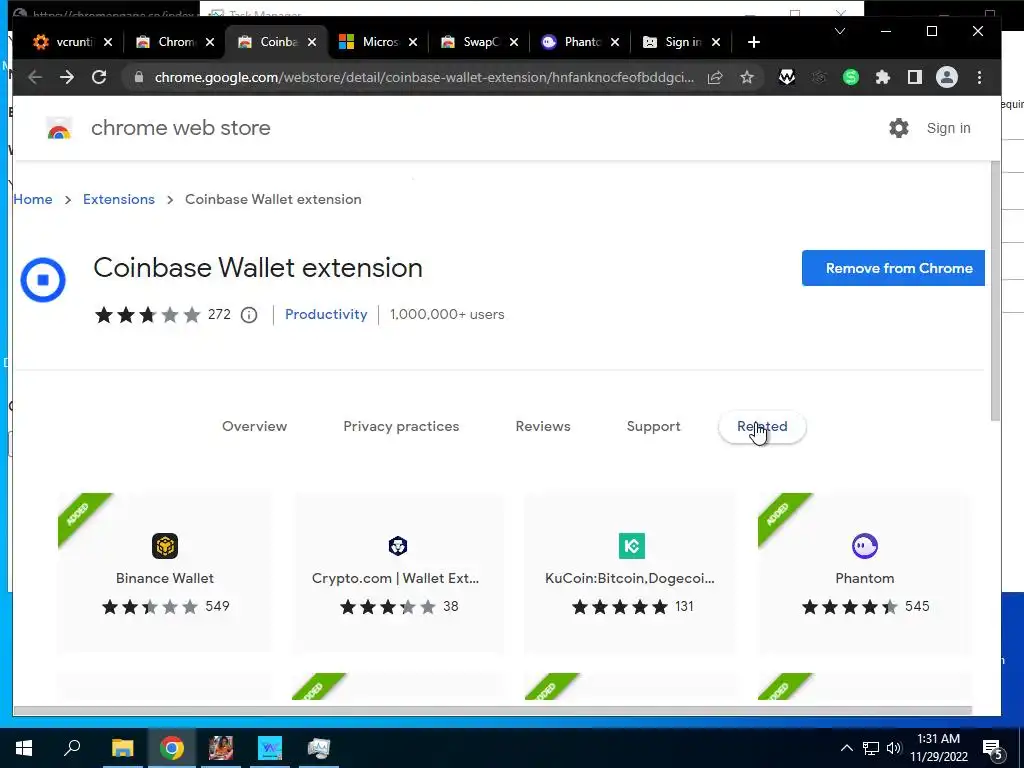
Task: Click Coinbase star rating
Action: pyautogui.click(x=148, y=315)
